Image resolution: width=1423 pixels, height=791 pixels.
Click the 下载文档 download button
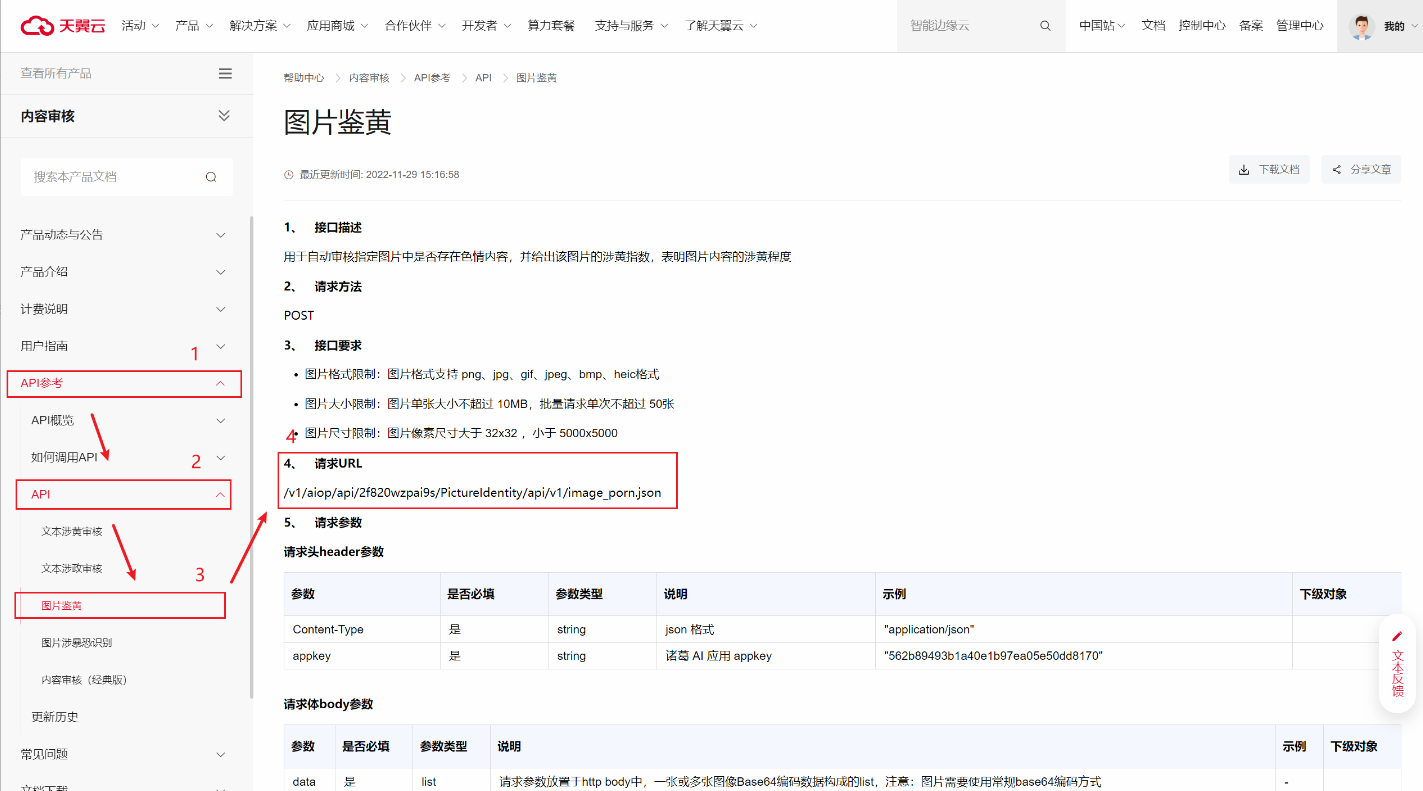(1268, 170)
